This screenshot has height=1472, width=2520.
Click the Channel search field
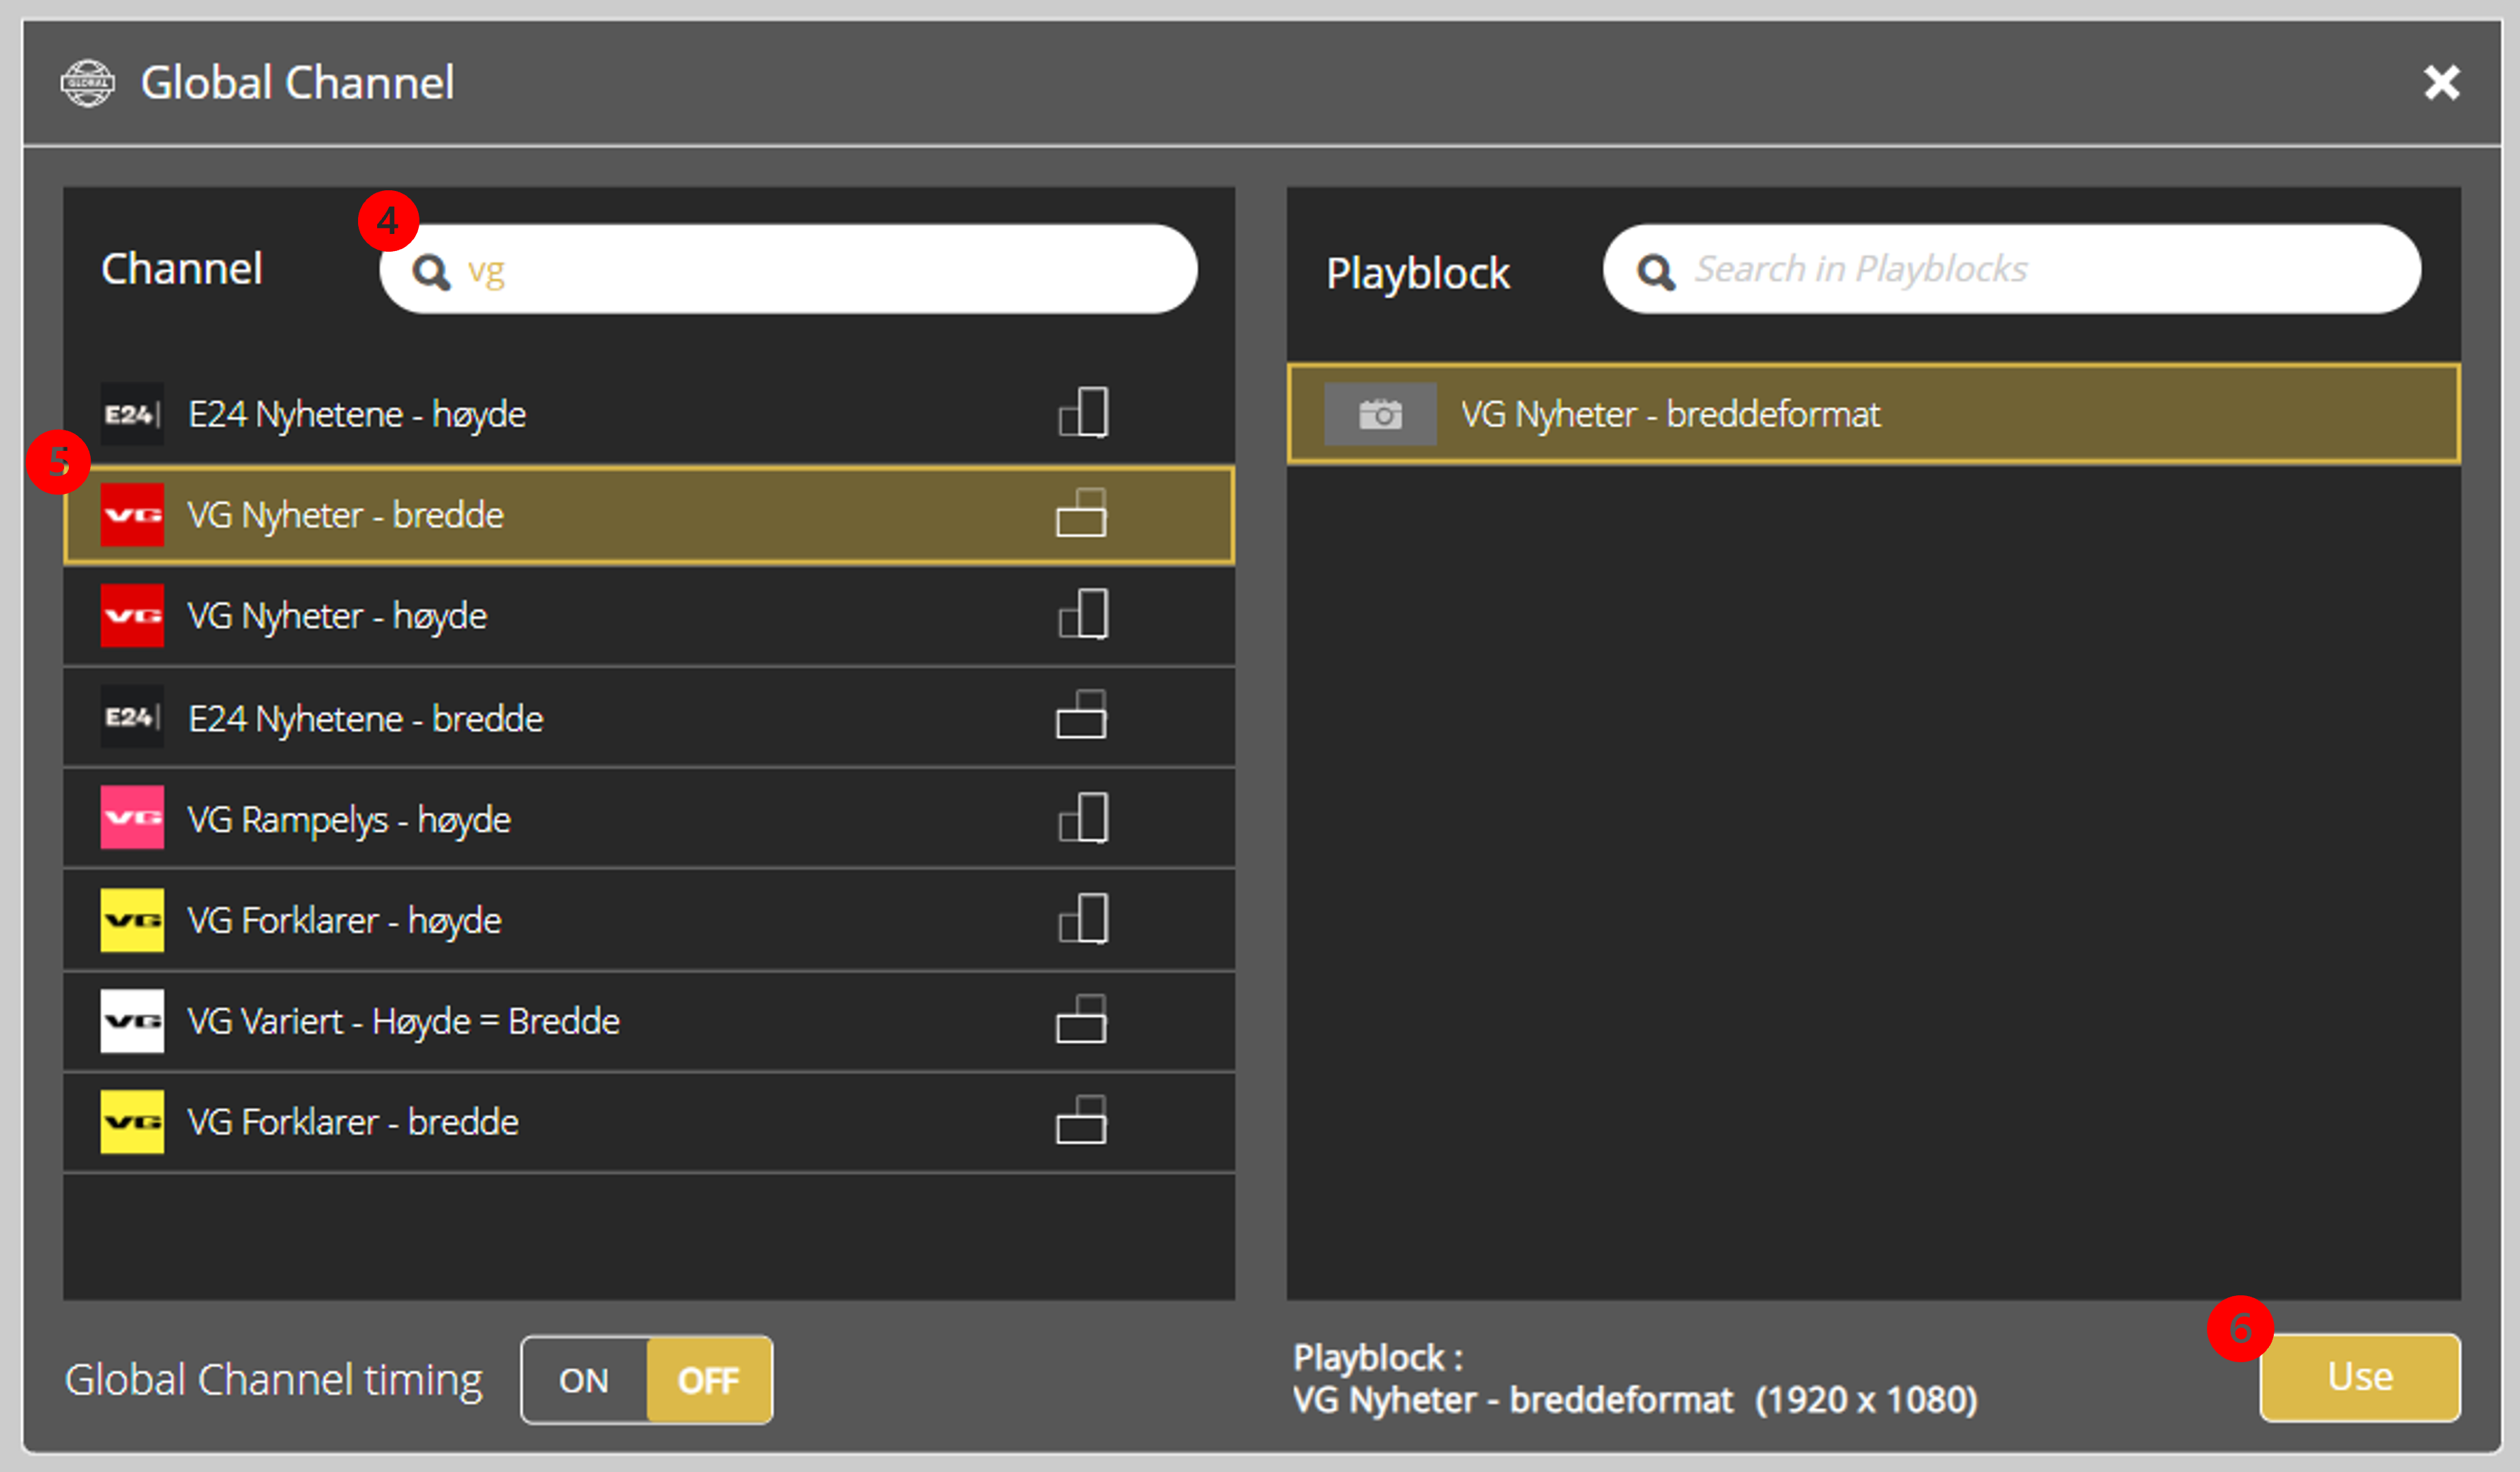[788, 269]
